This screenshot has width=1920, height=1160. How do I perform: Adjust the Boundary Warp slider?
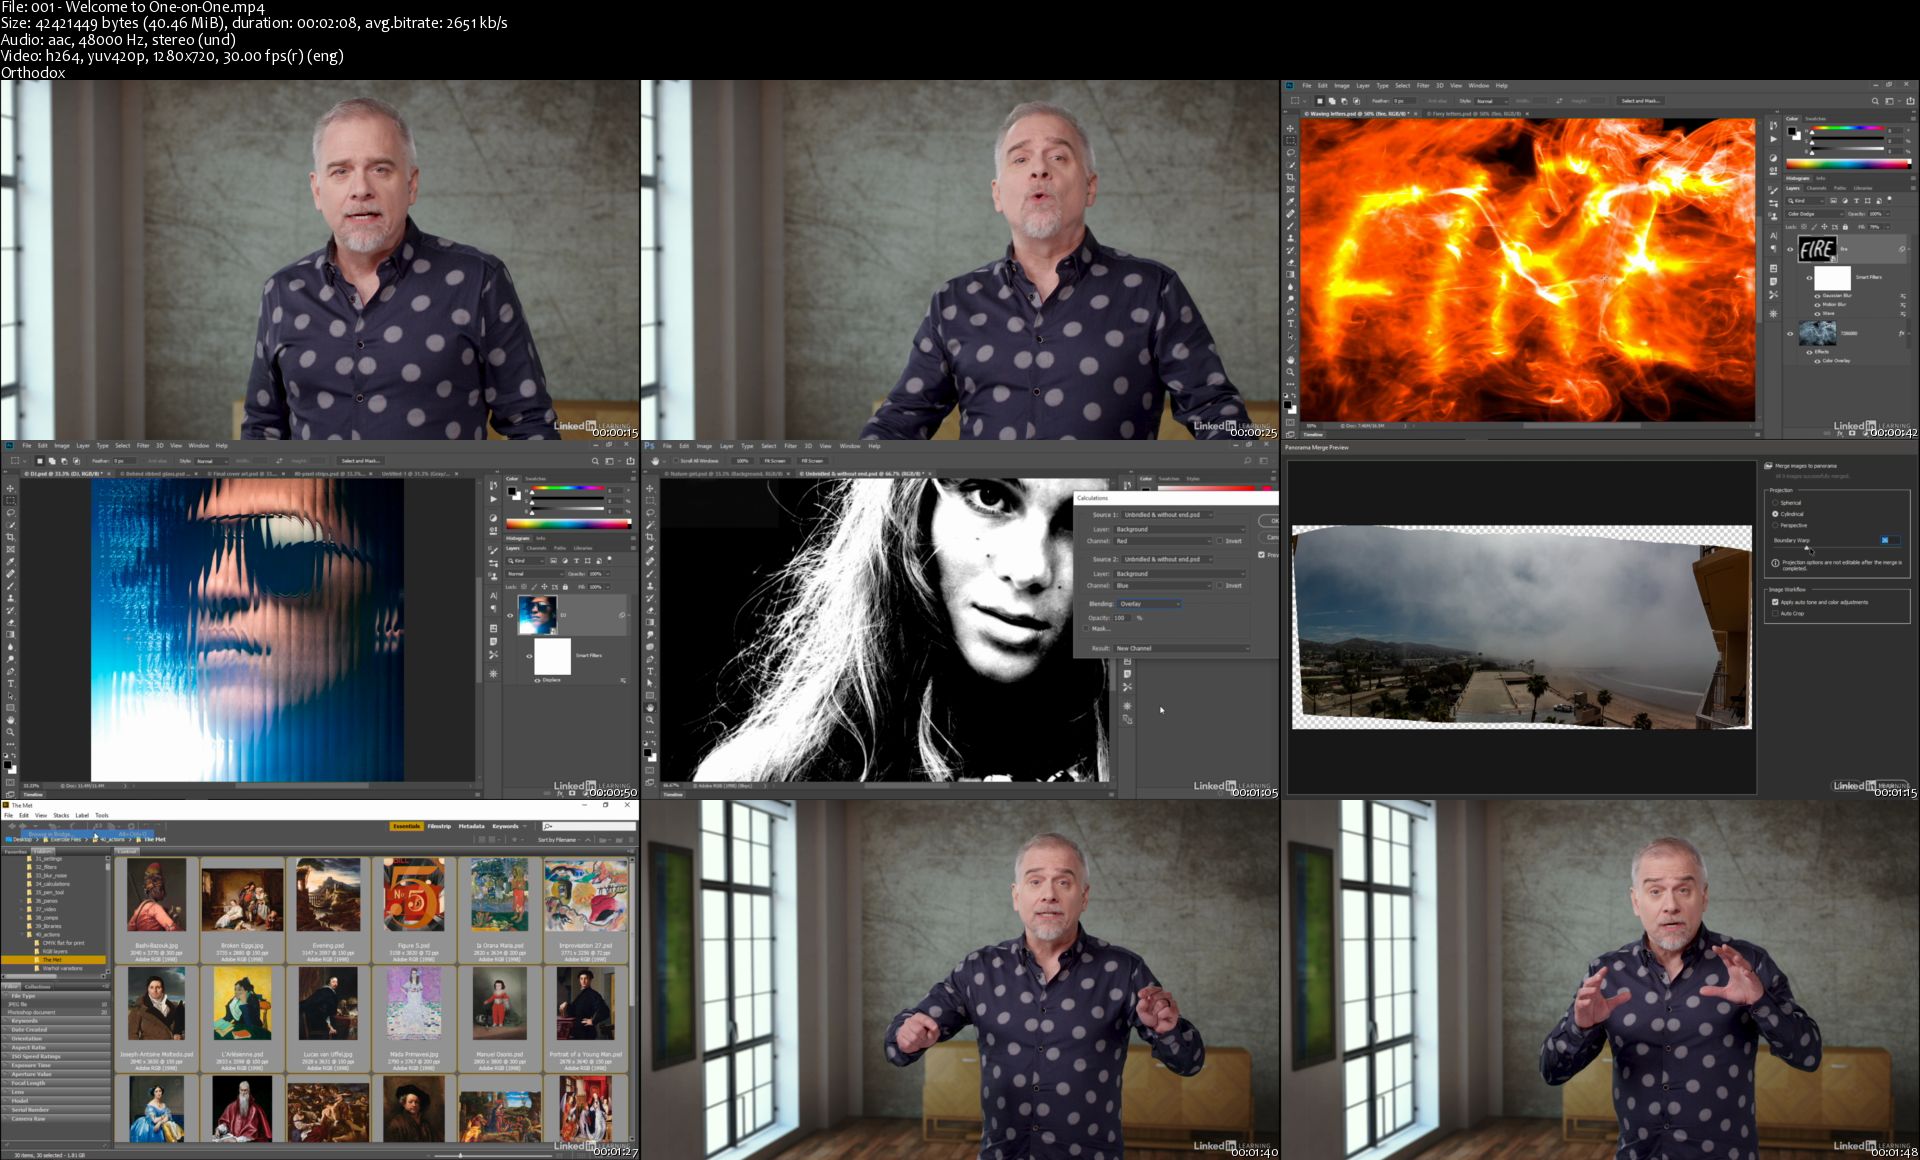pyautogui.click(x=1808, y=547)
